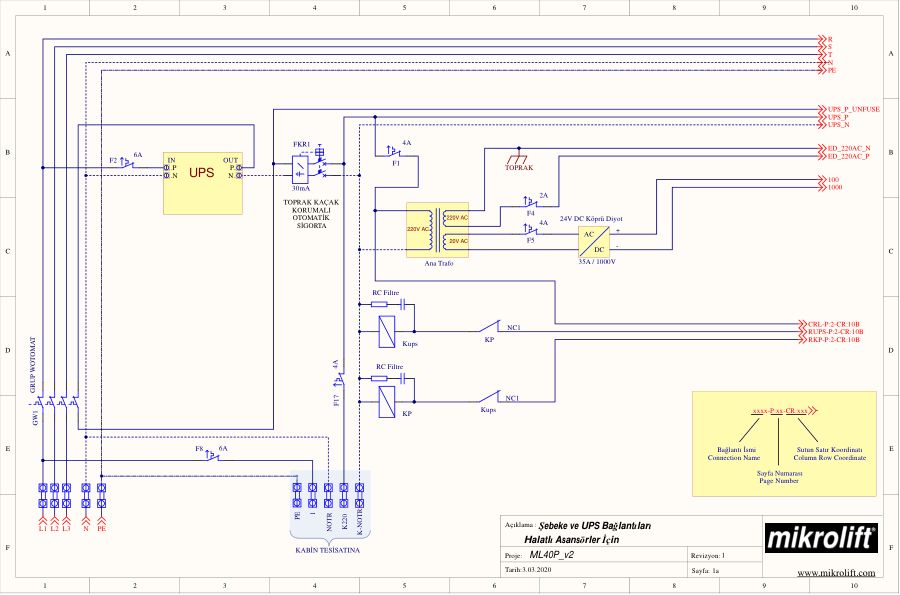Click the UPS_P_UNFUSE connection label

tap(854, 109)
